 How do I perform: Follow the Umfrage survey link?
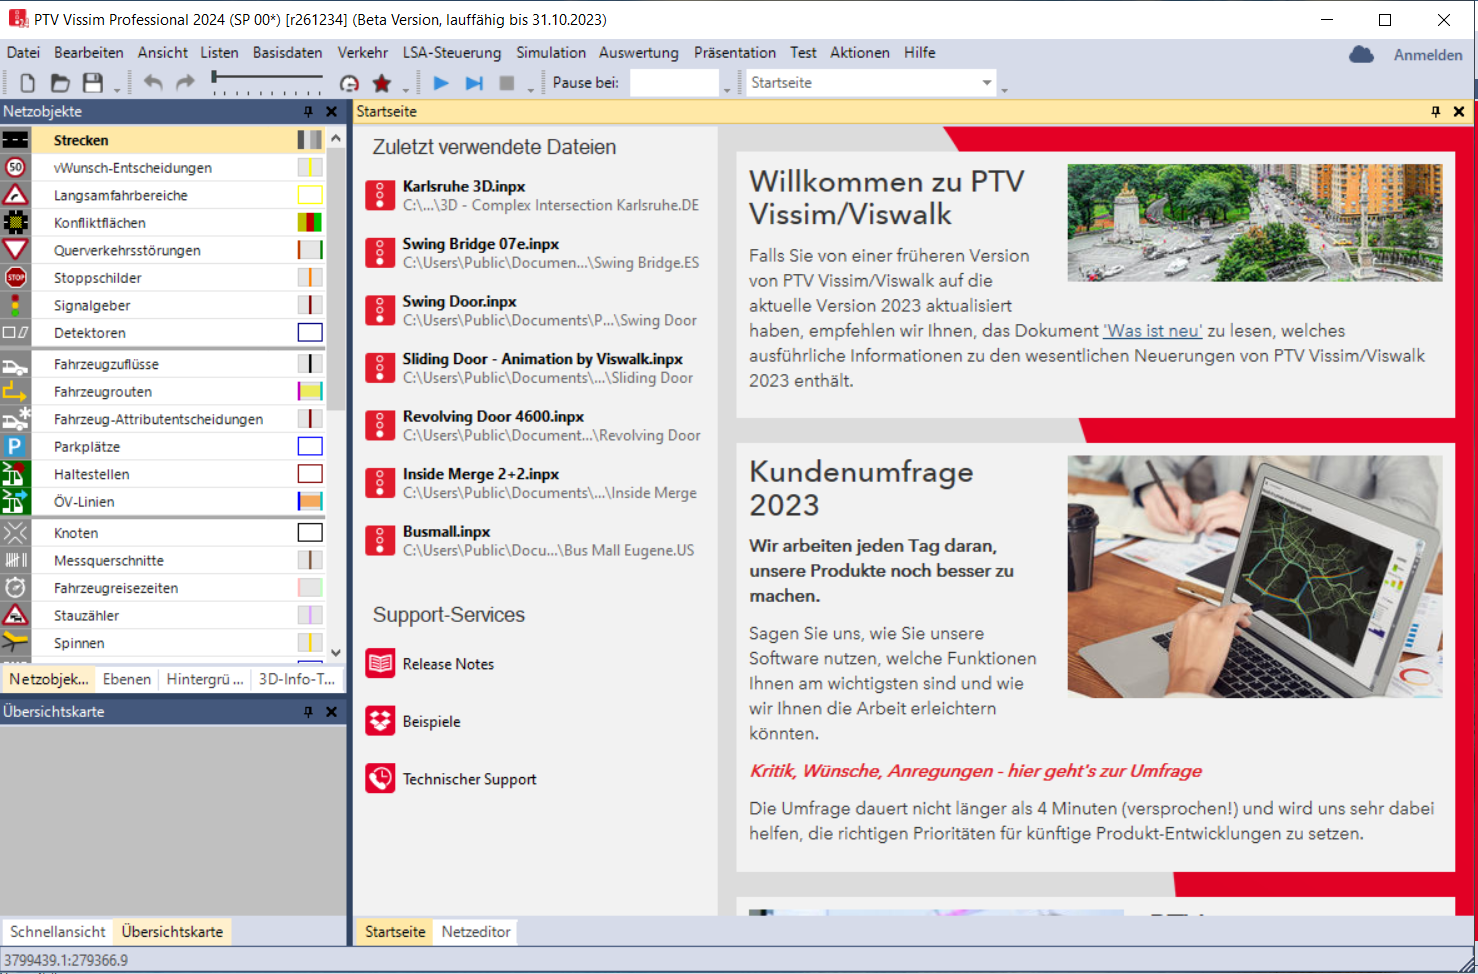coord(976,771)
